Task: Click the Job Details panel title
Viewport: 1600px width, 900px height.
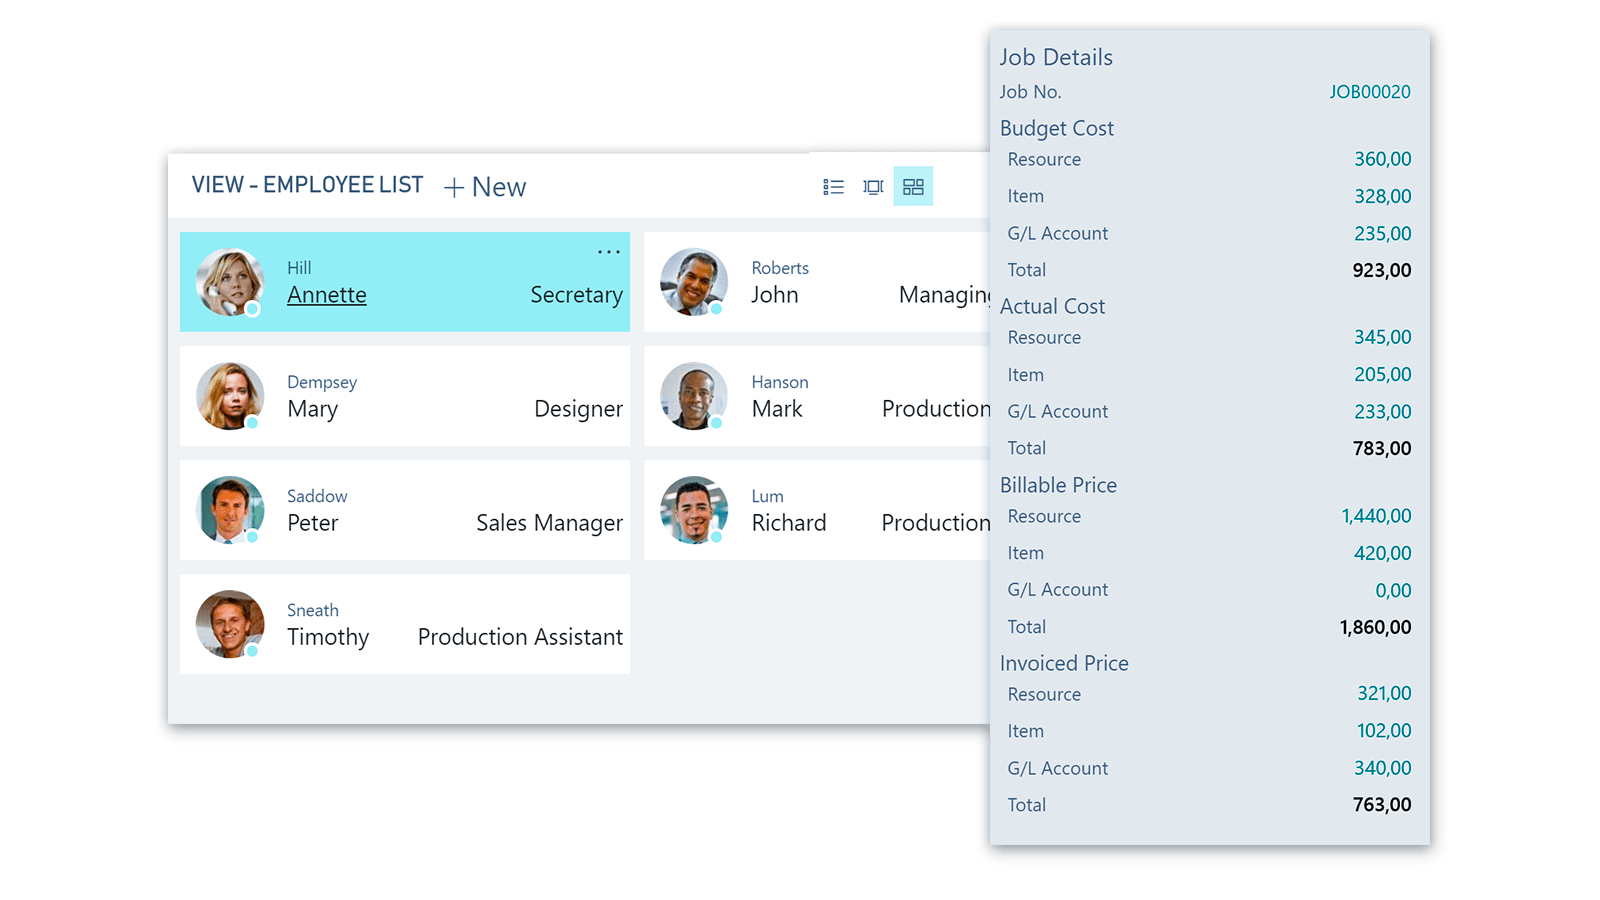Action: click(x=1055, y=57)
